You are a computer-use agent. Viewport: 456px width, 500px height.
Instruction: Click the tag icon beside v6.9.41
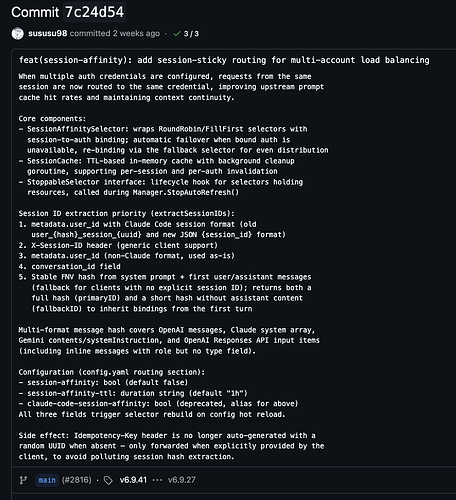[x=108, y=480]
